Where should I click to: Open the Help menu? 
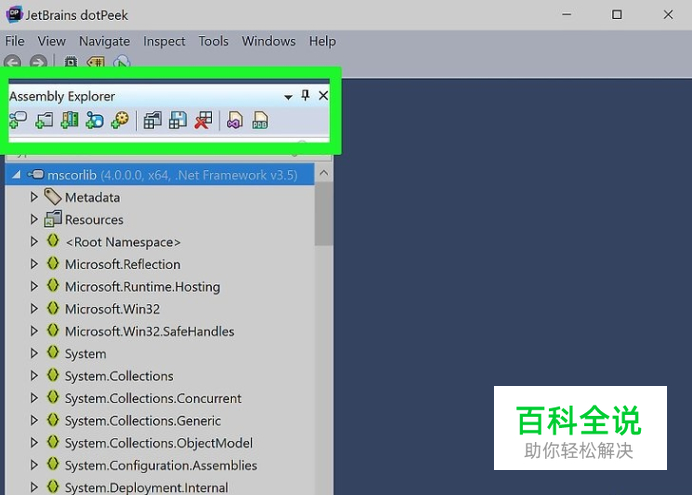322,41
